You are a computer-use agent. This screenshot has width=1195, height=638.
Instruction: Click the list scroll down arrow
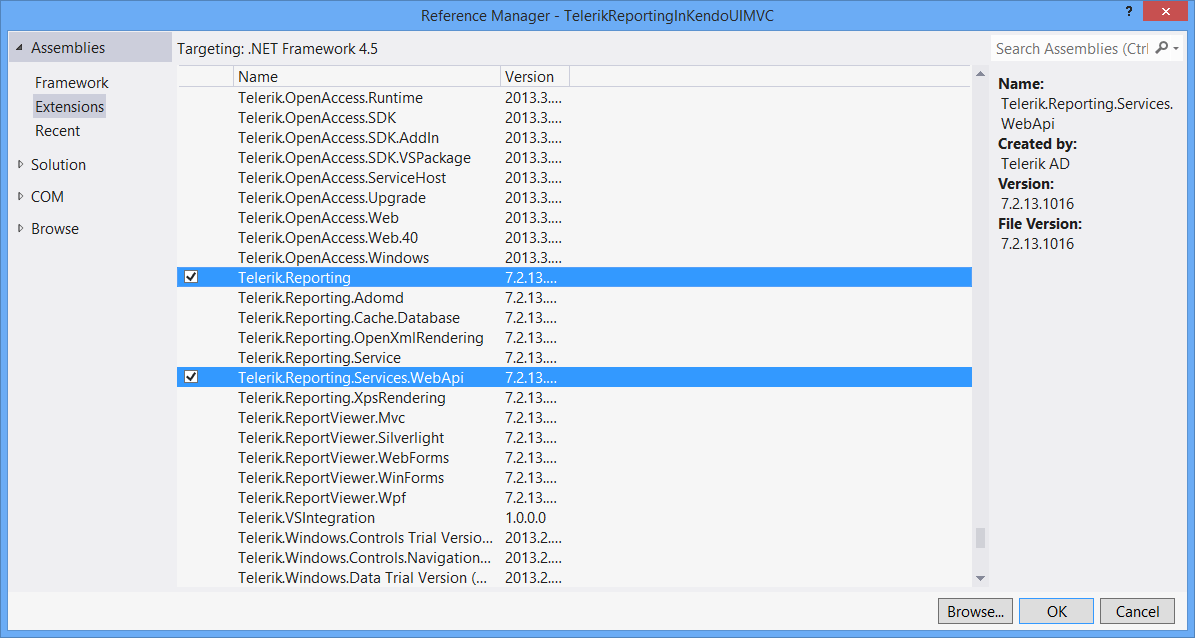point(980,579)
